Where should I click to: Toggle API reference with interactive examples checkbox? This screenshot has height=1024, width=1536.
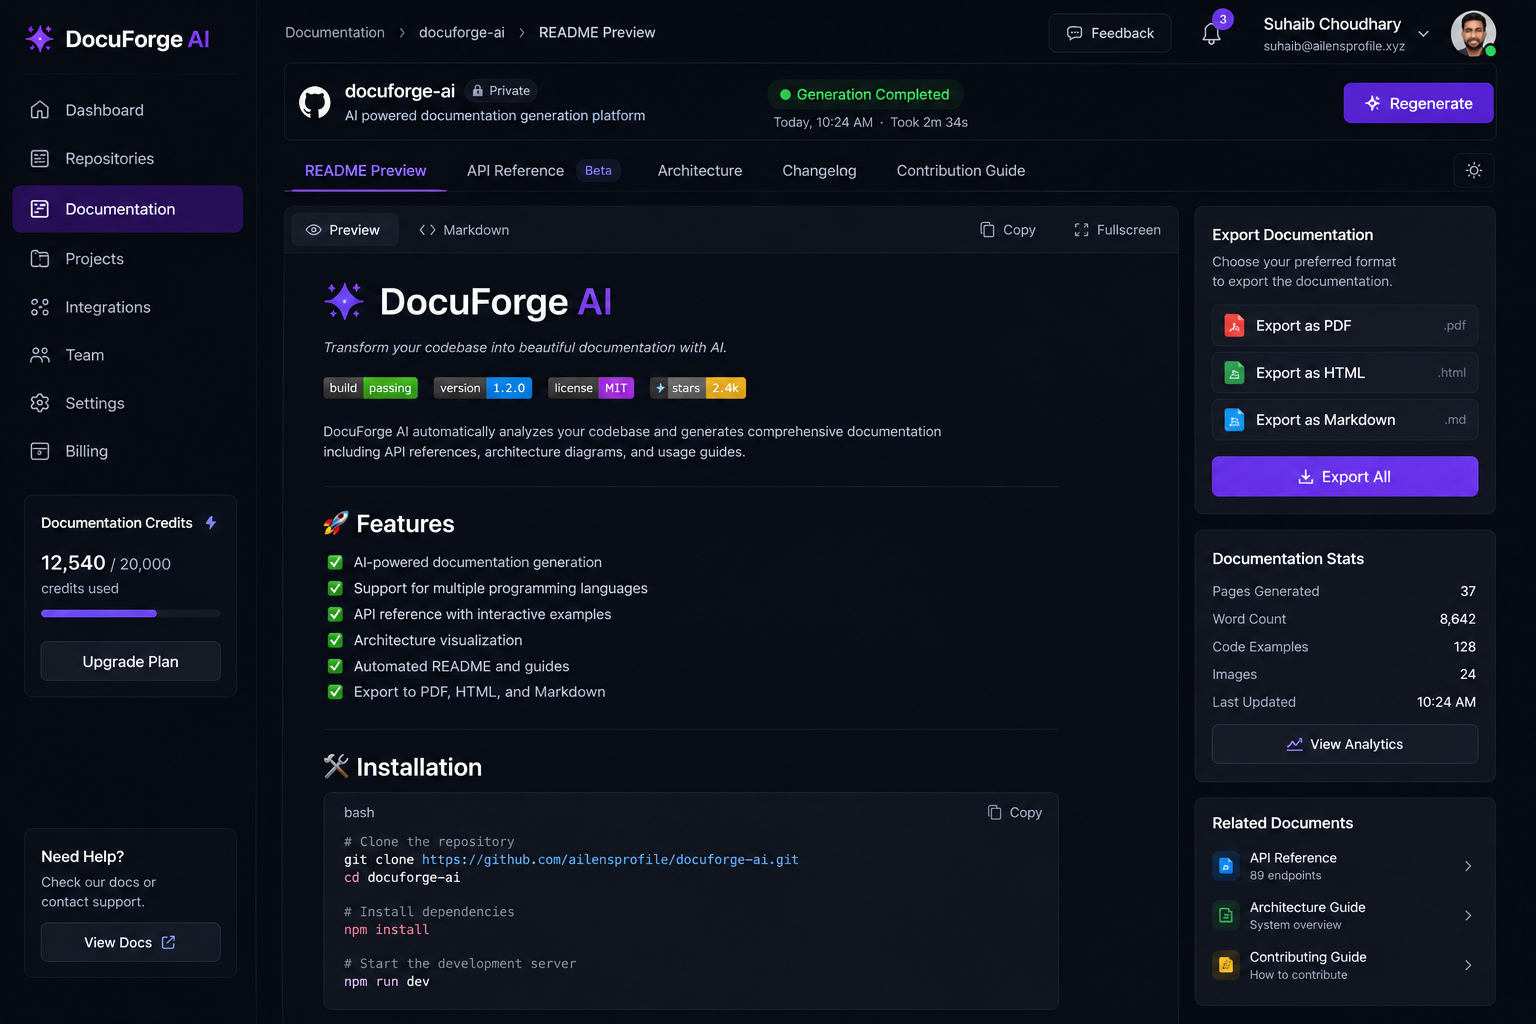pos(335,615)
